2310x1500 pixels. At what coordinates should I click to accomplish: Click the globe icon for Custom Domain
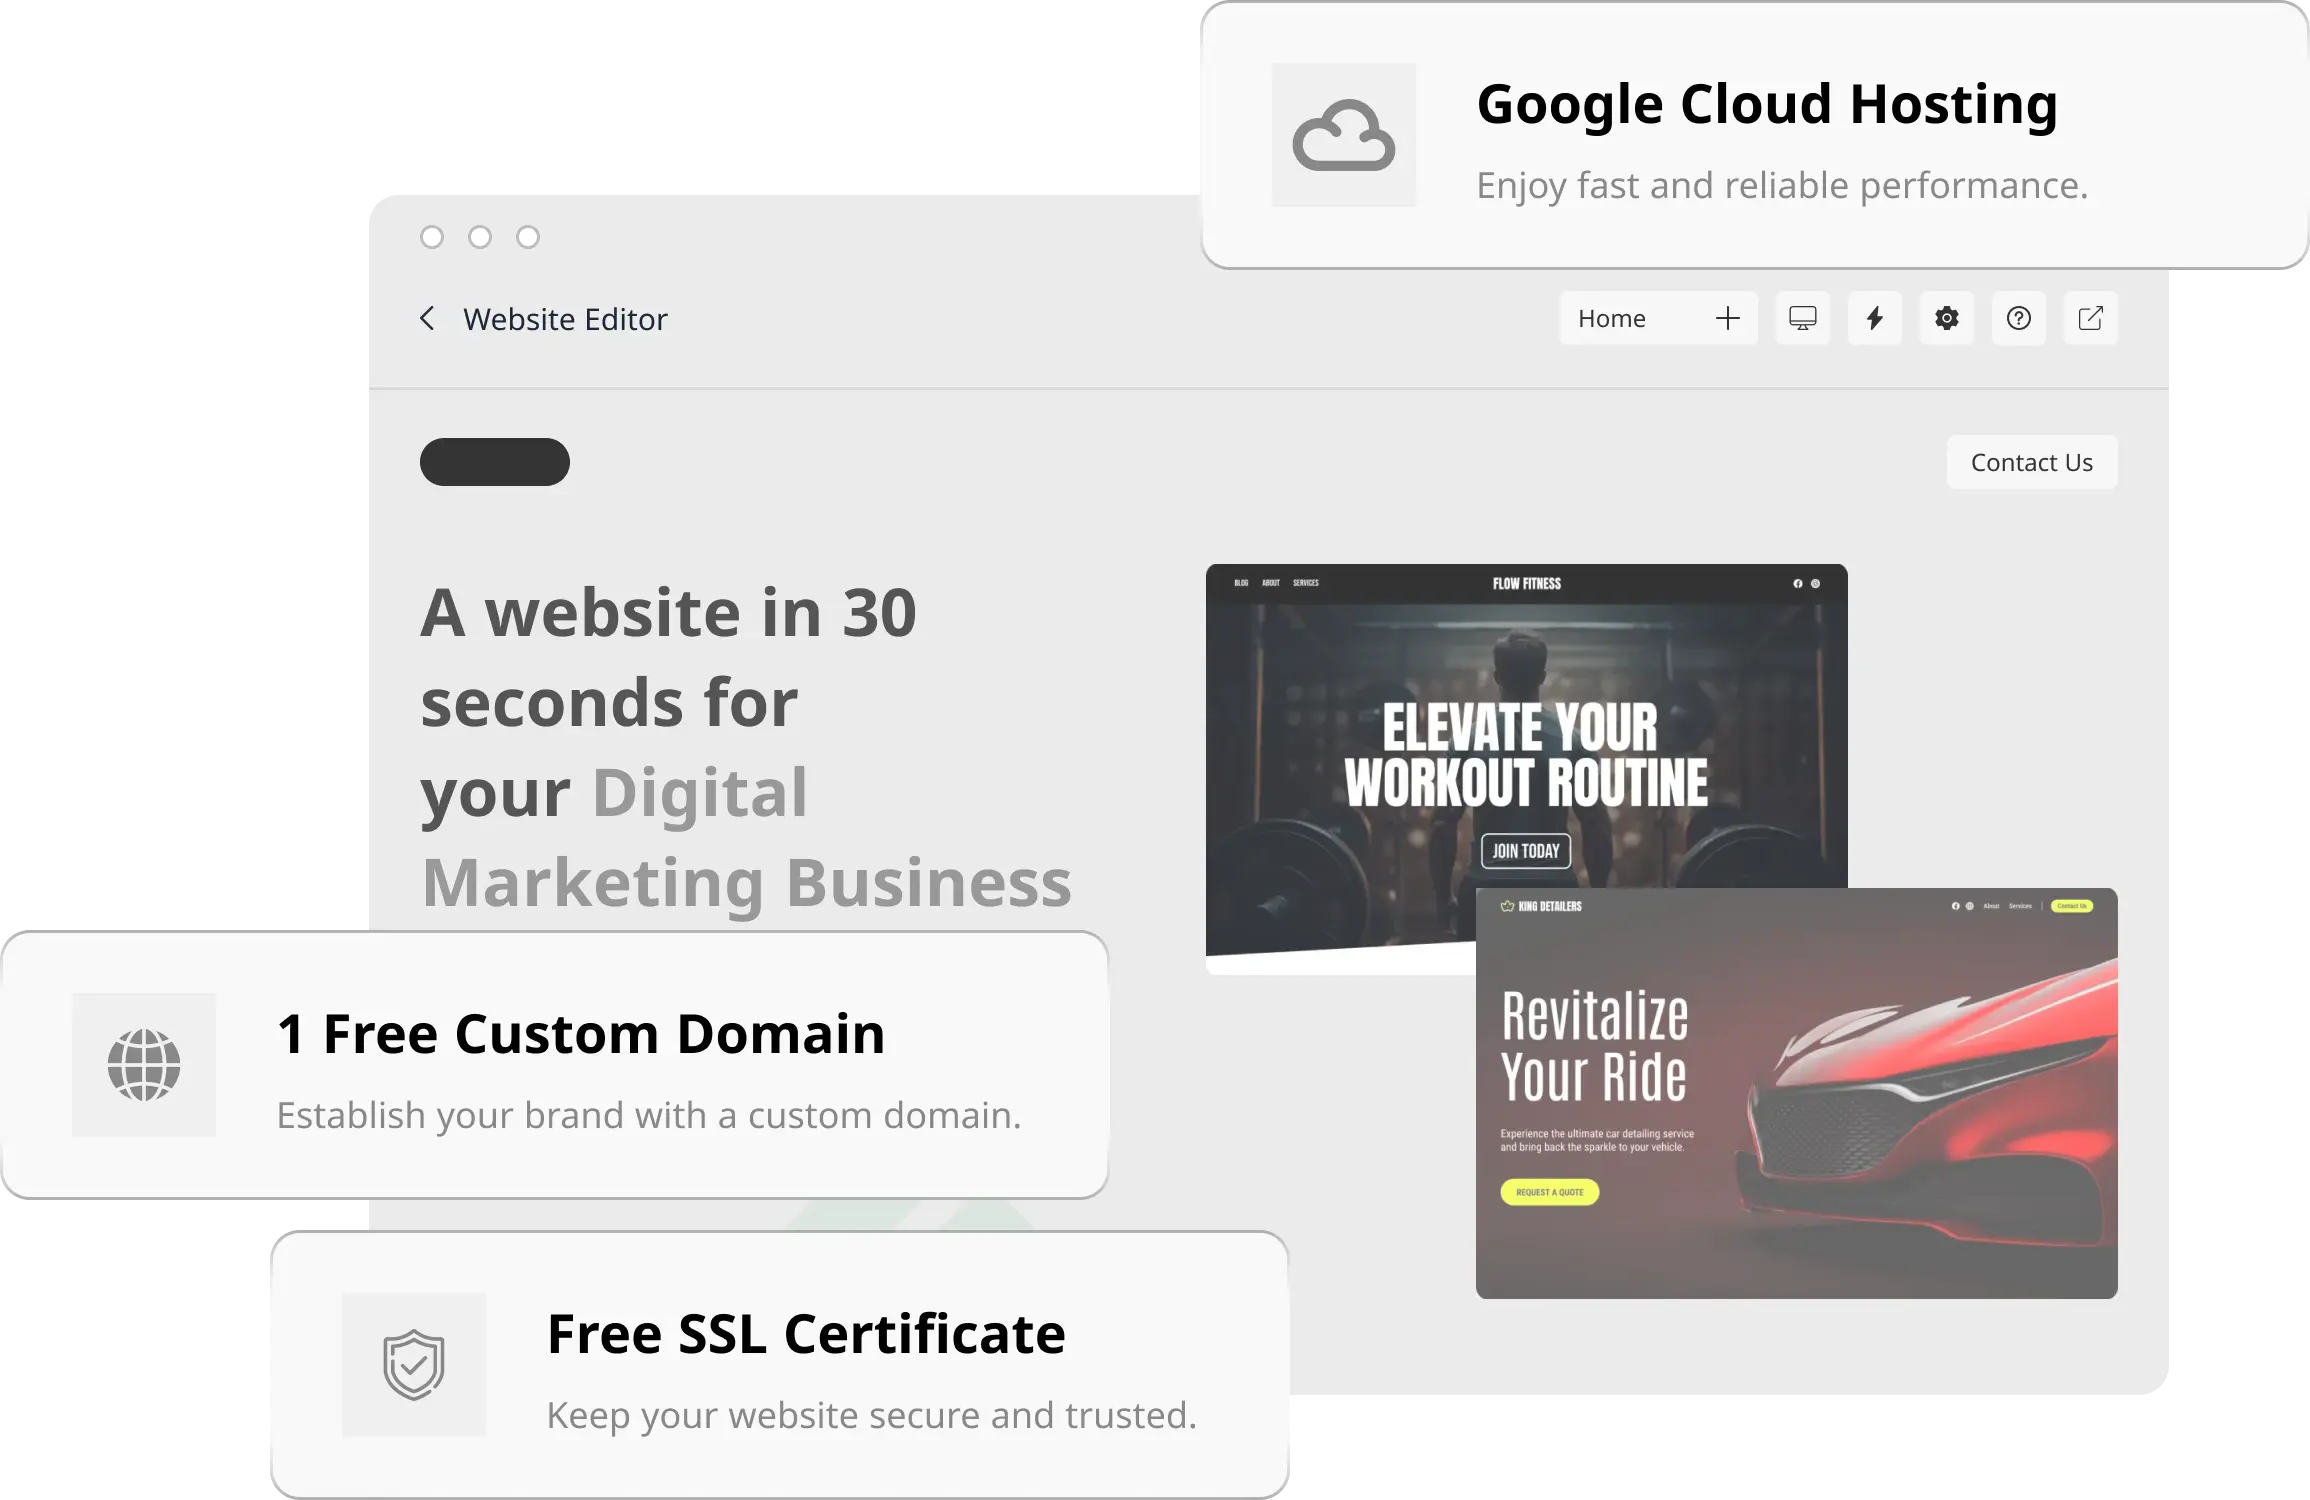pyautogui.click(x=144, y=1065)
